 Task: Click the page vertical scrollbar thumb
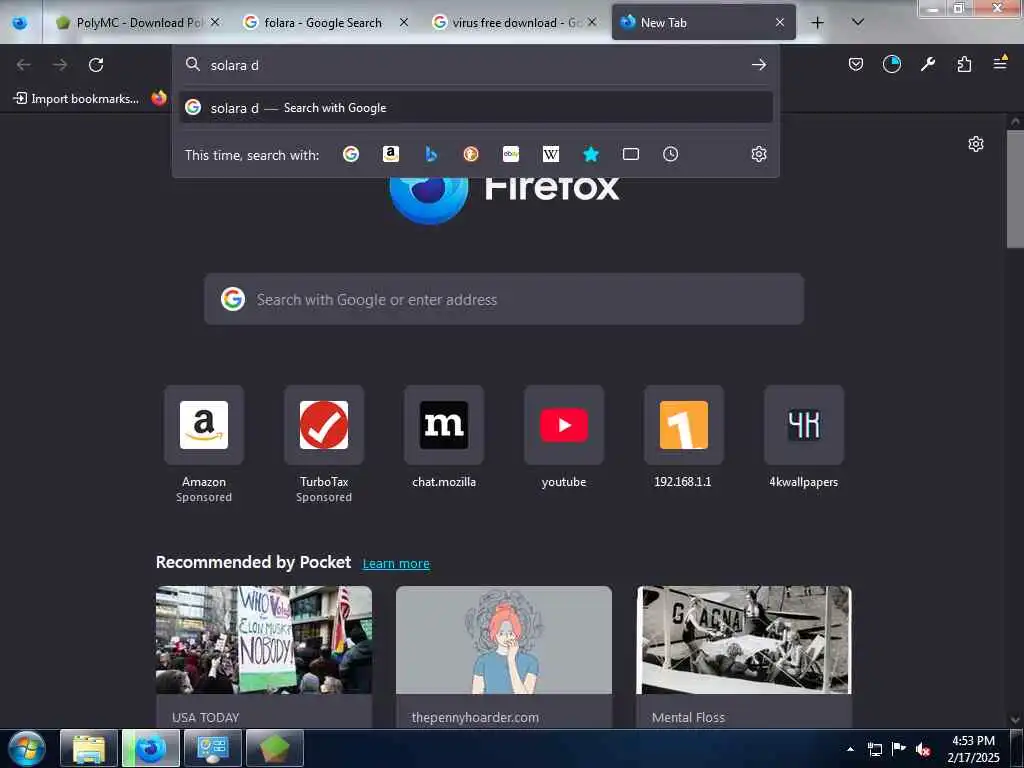point(1015,189)
